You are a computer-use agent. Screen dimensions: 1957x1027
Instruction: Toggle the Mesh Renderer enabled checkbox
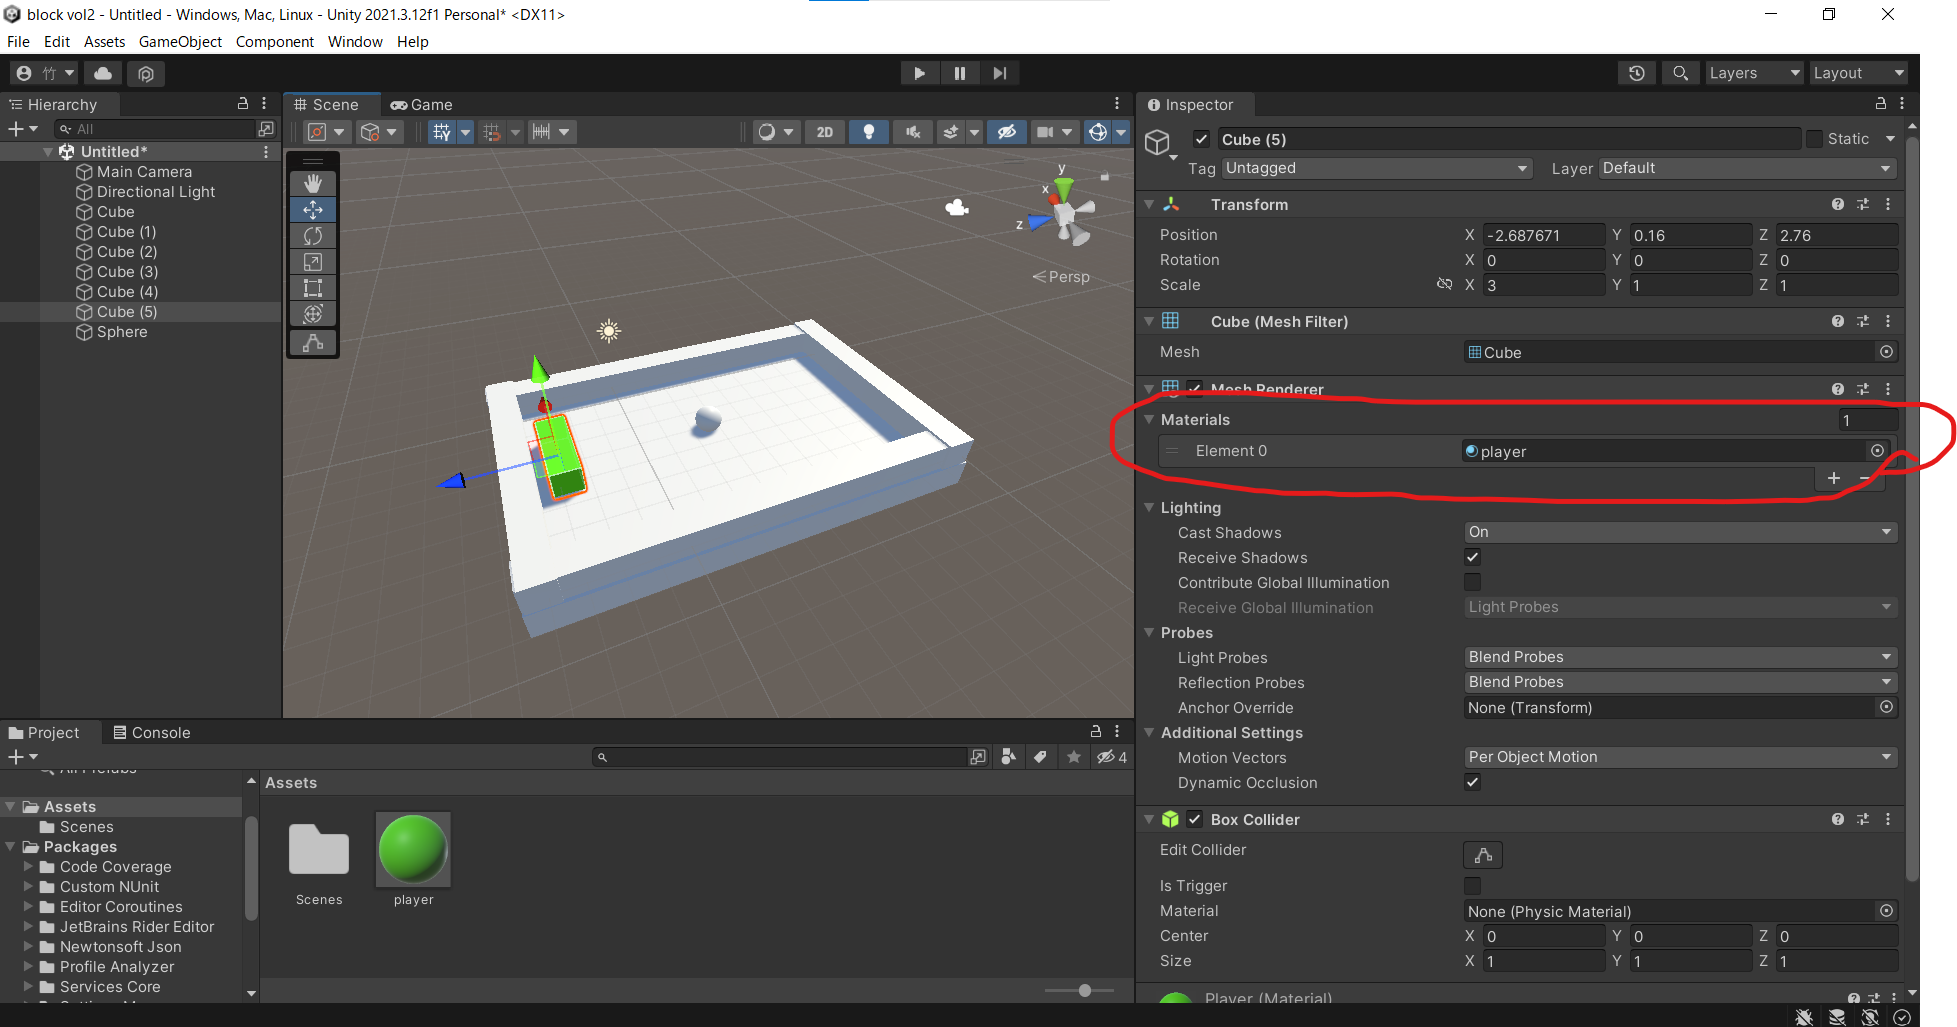pyautogui.click(x=1195, y=389)
